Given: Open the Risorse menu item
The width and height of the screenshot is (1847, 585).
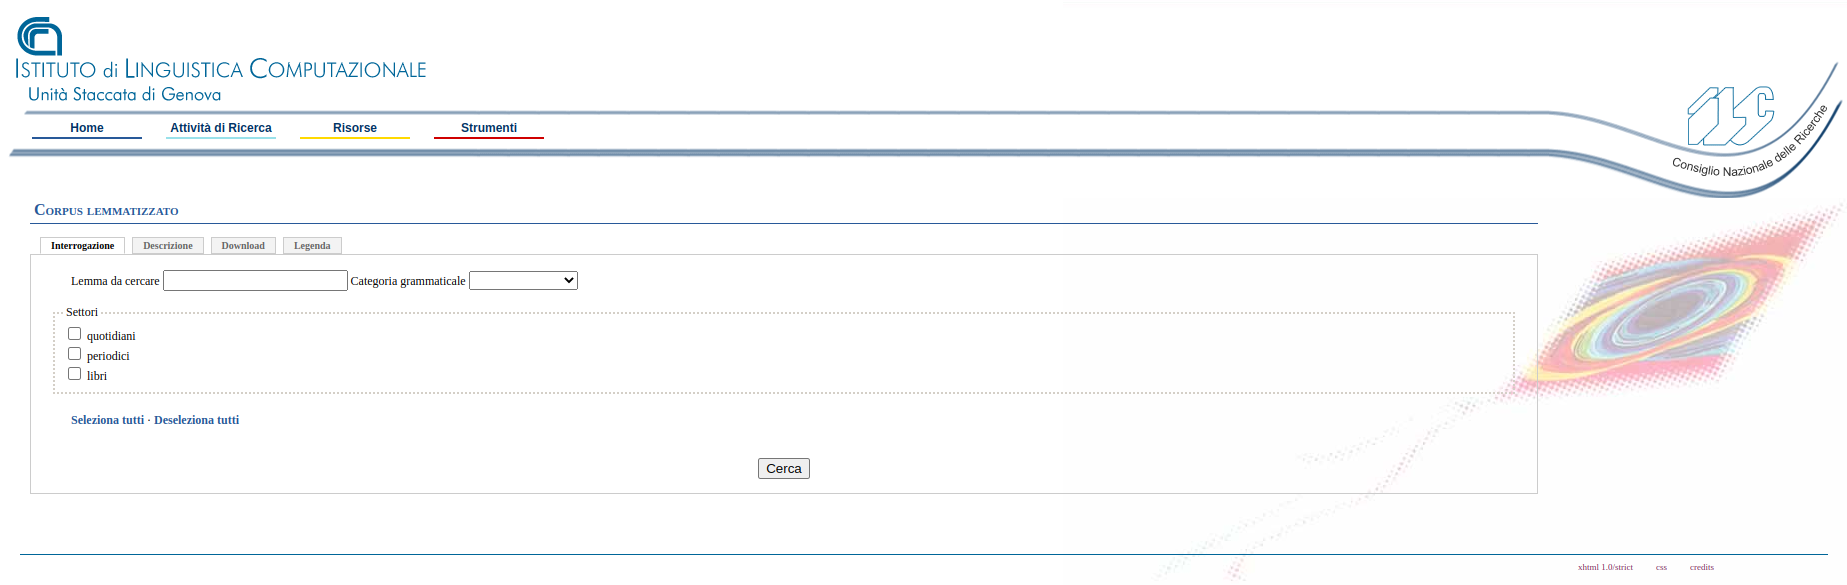Looking at the screenshot, I should pos(355,128).
